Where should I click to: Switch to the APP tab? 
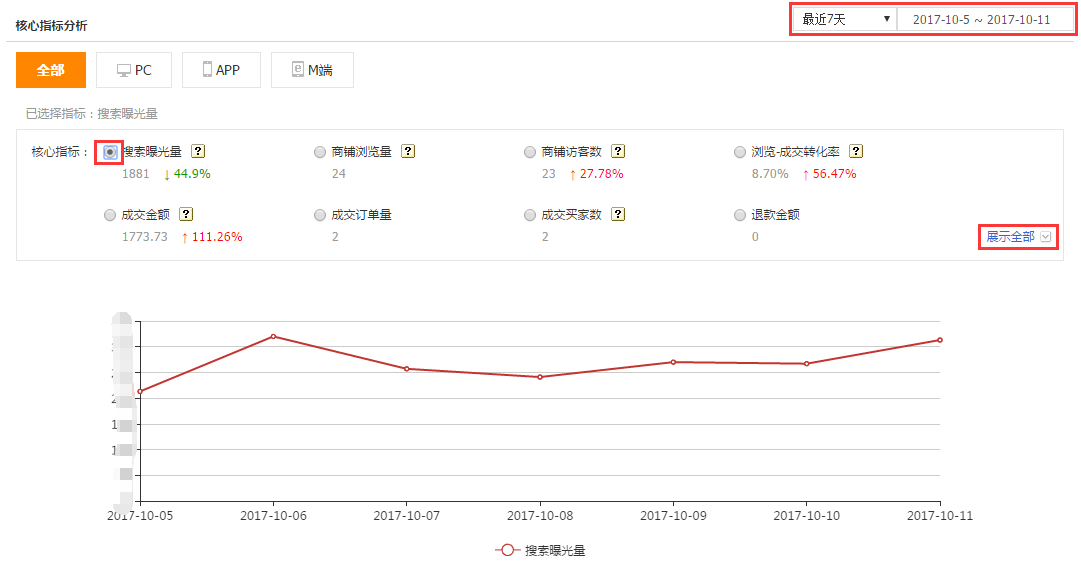click(x=221, y=70)
